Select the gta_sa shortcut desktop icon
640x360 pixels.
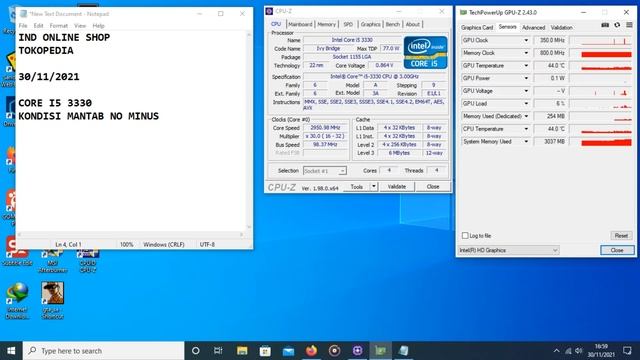[x=52, y=300]
